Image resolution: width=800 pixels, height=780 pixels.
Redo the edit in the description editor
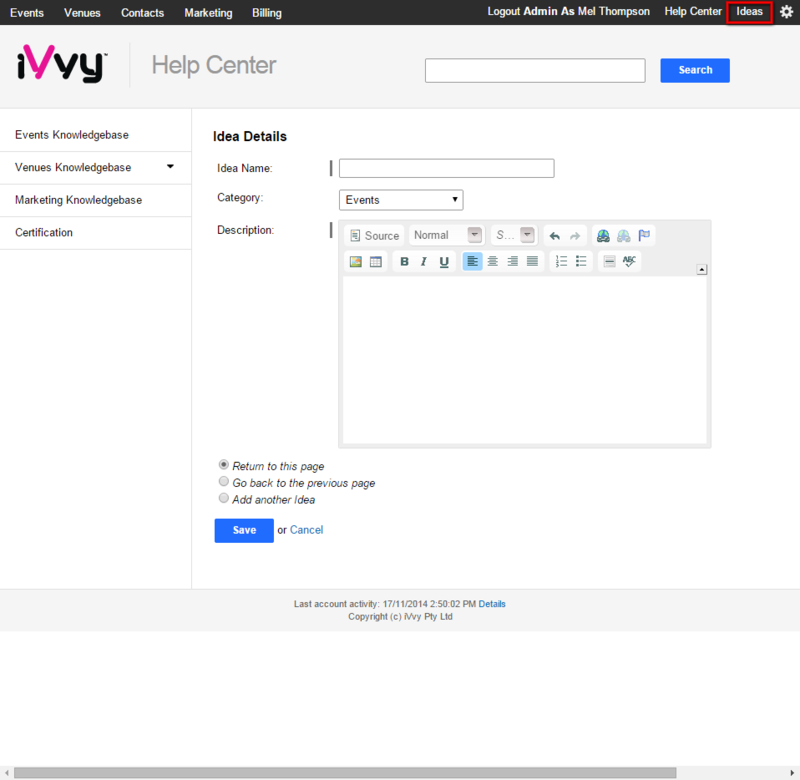pos(575,236)
